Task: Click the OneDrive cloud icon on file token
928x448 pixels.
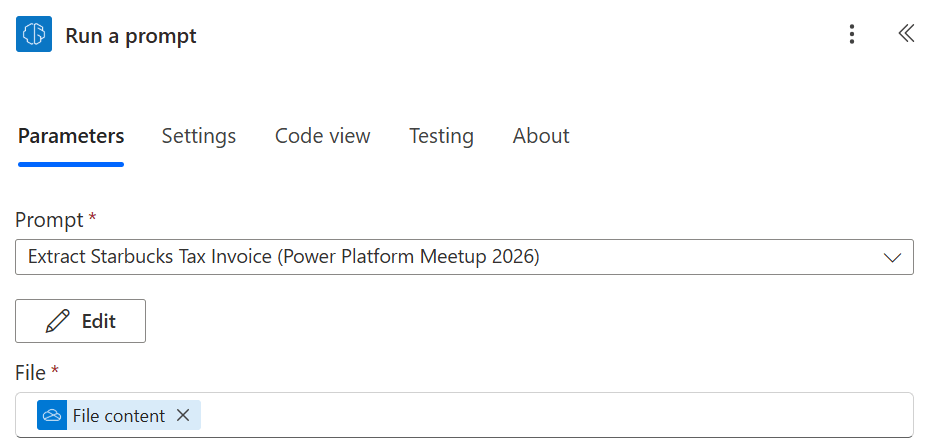Action: [x=52, y=415]
